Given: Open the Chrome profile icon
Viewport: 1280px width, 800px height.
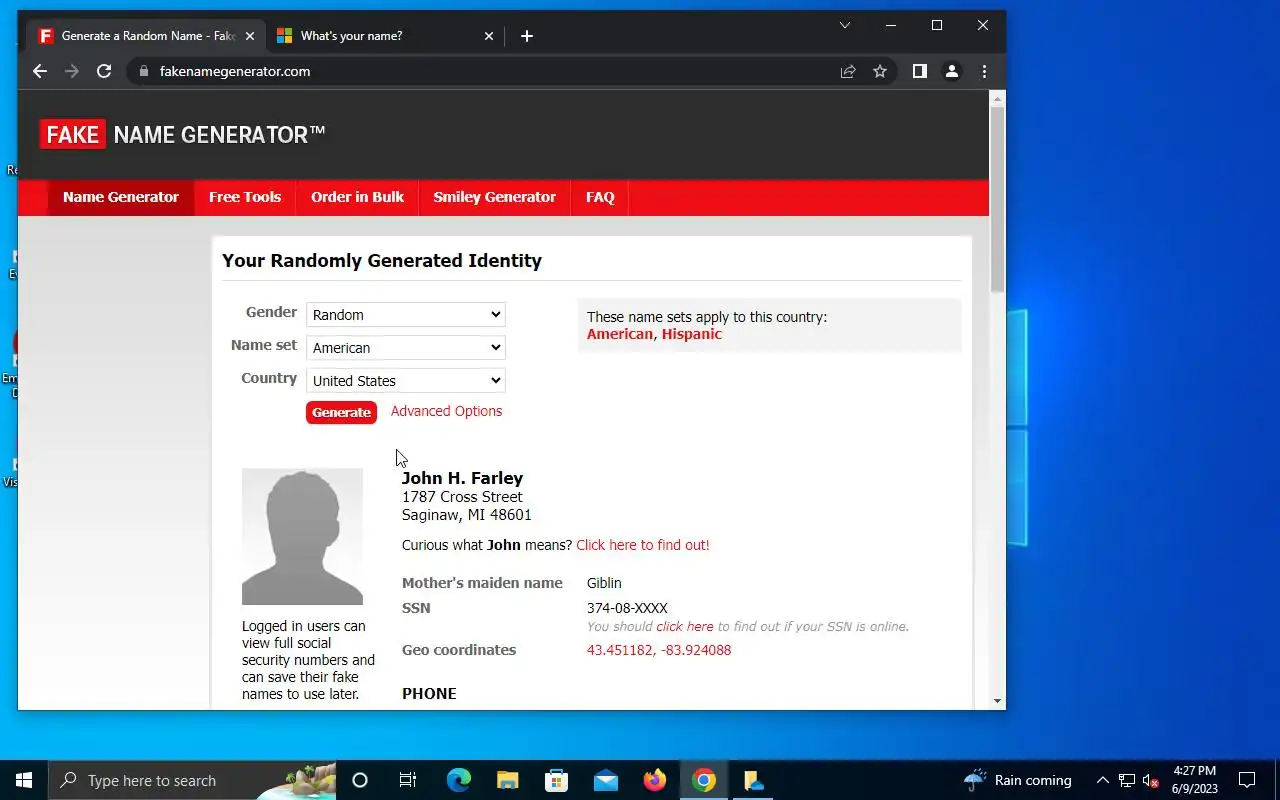Looking at the screenshot, I should click(952, 71).
